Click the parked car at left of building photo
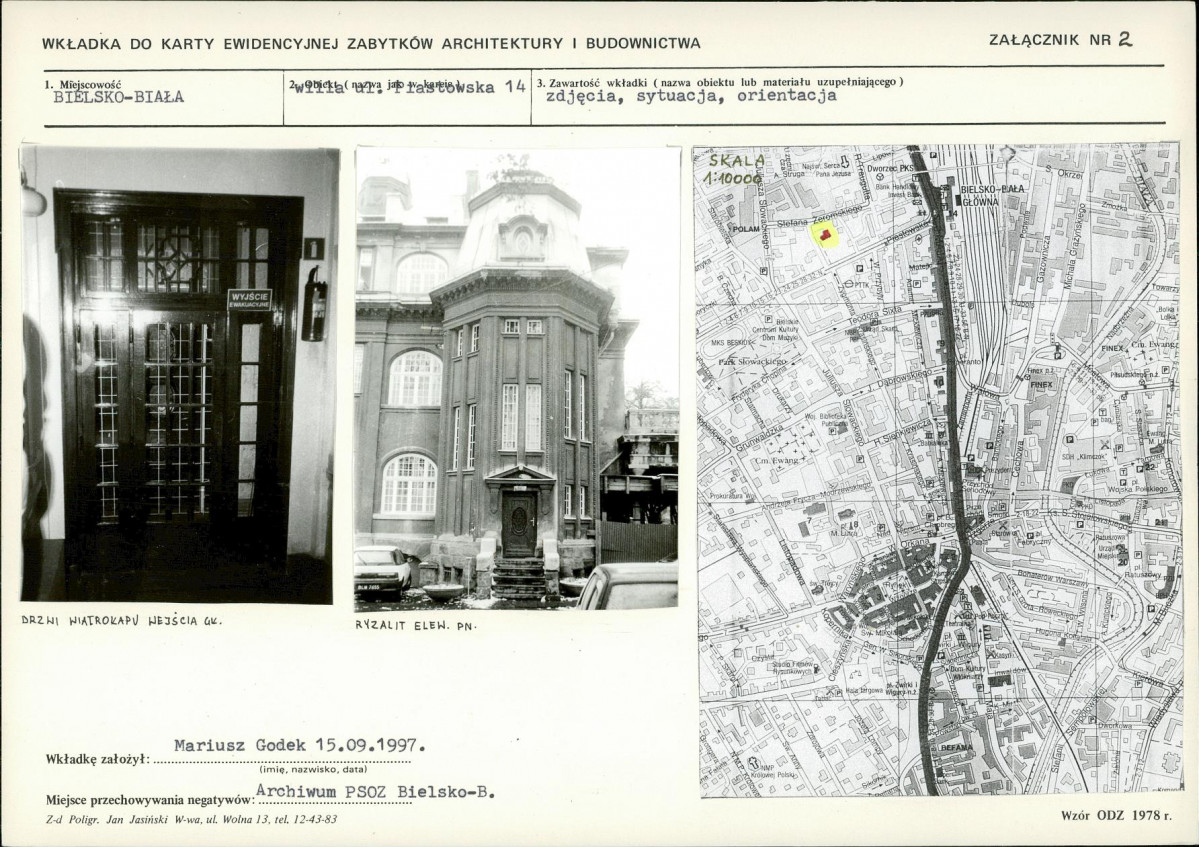The image size is (1199, 847). click(382, 570)
